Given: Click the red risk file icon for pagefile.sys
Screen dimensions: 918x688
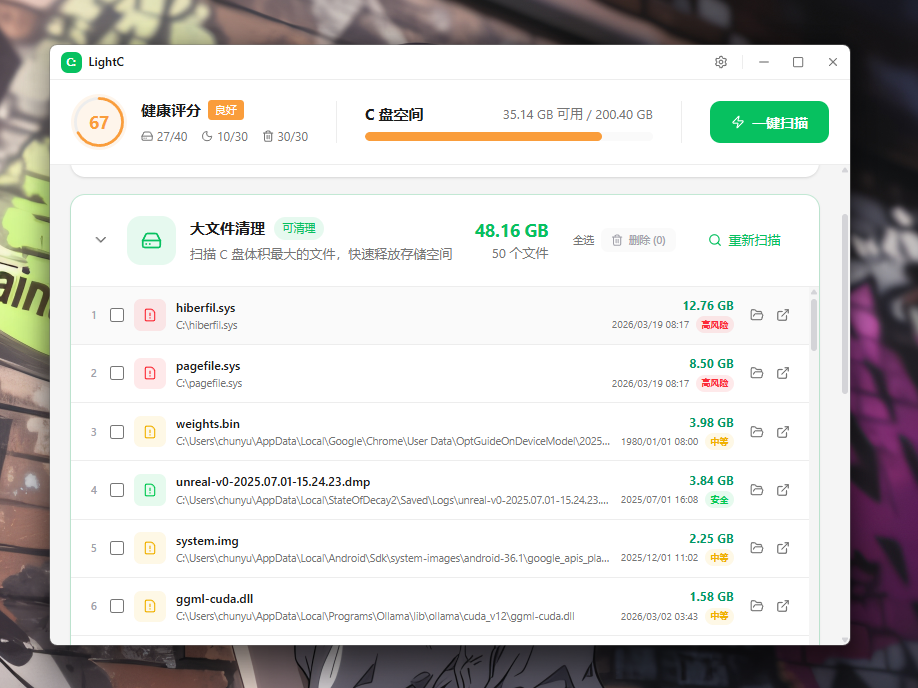Looking at the screenshot, I should [x=150, y=373].
